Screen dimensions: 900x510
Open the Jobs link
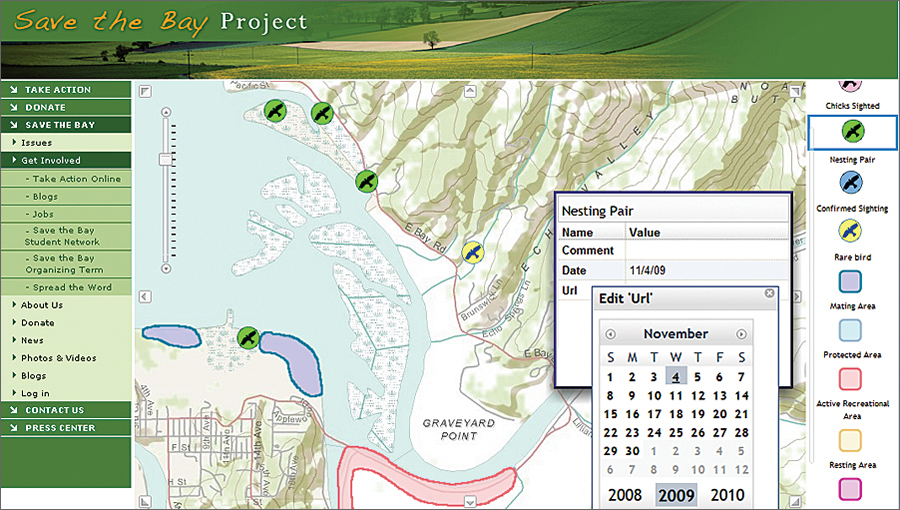pos(66,214)
